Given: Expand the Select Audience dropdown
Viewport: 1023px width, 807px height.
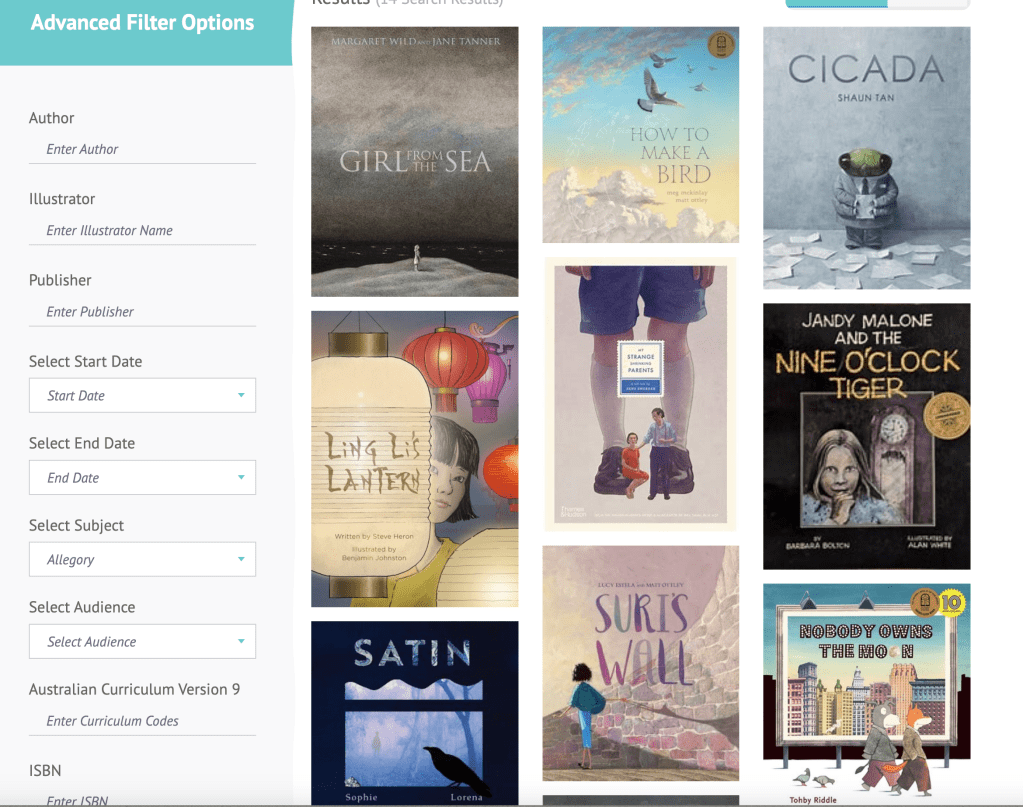Looking at the screenshot, I should pyautogui.click(x=142, y=641).
